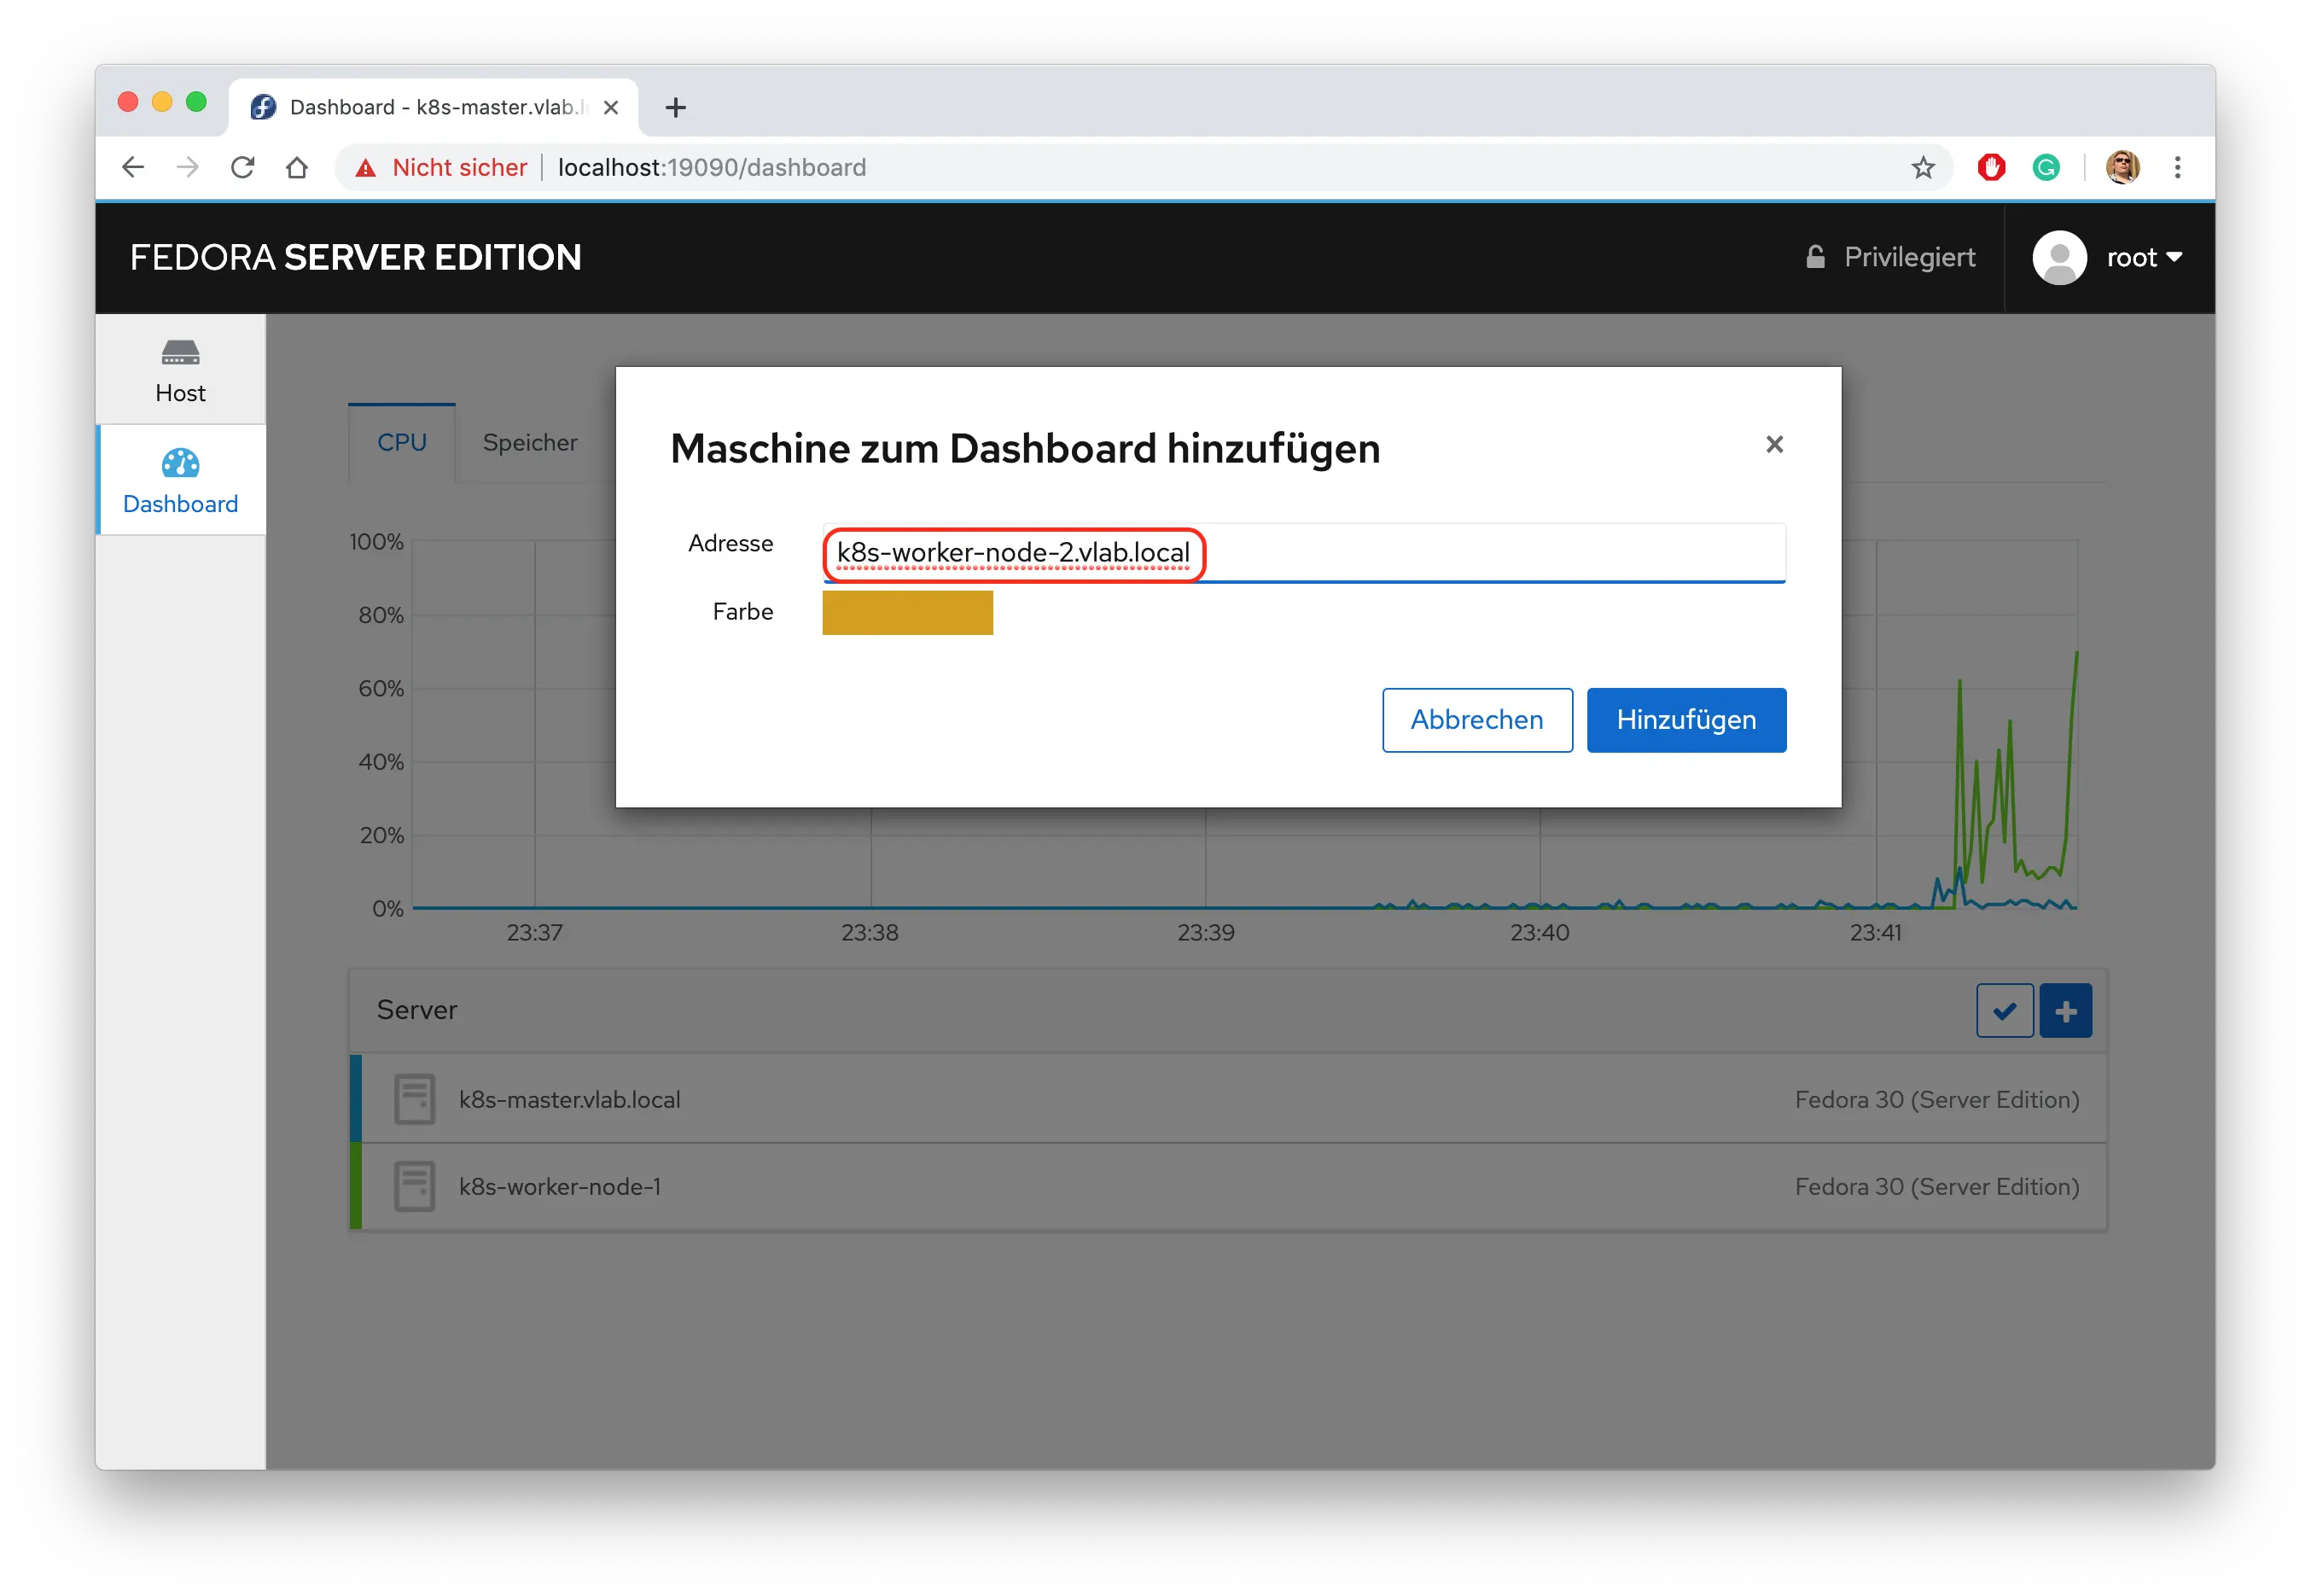Open the Dashboard gauge icon

(180, 463)
